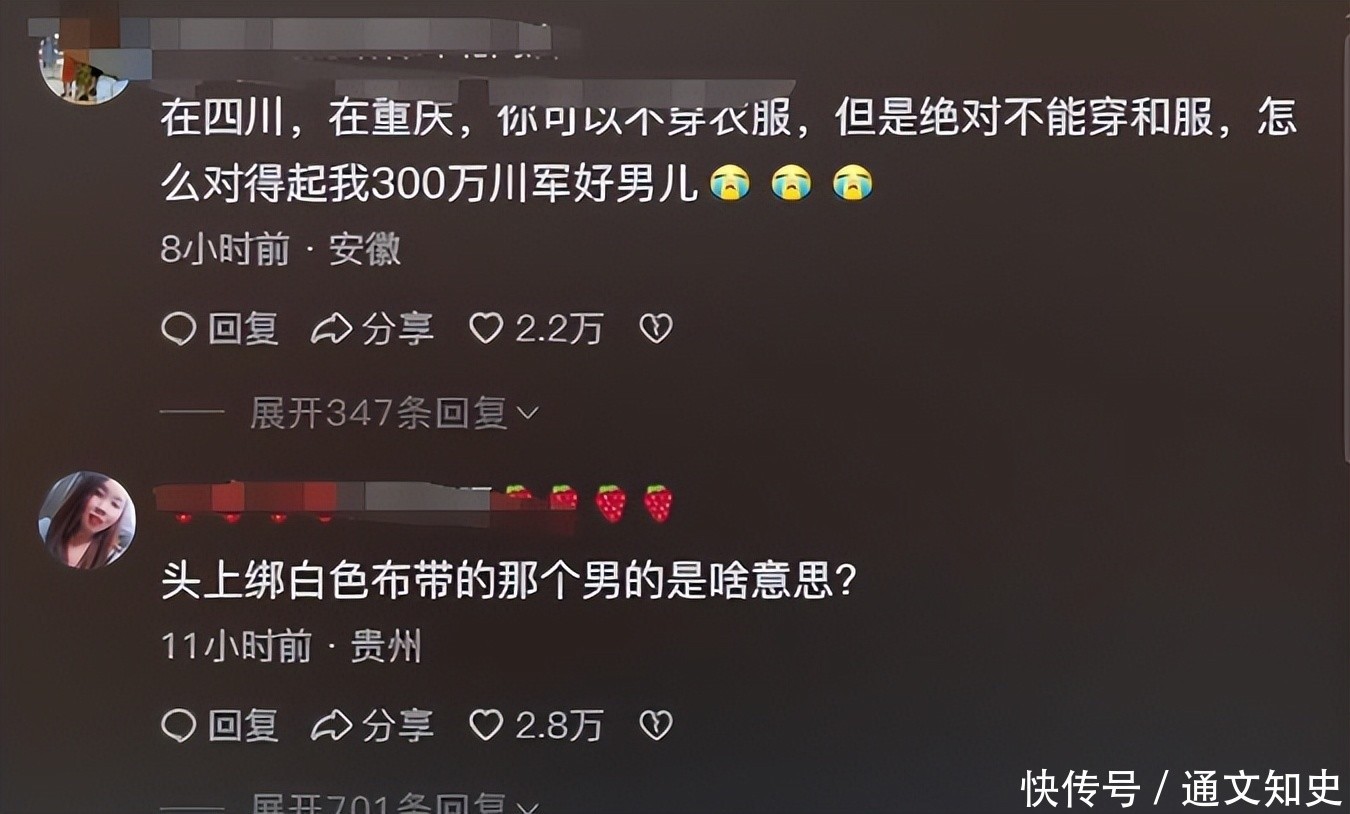Dislike the Anhui comment via broken heart
1350x814 pixels.
656,329
